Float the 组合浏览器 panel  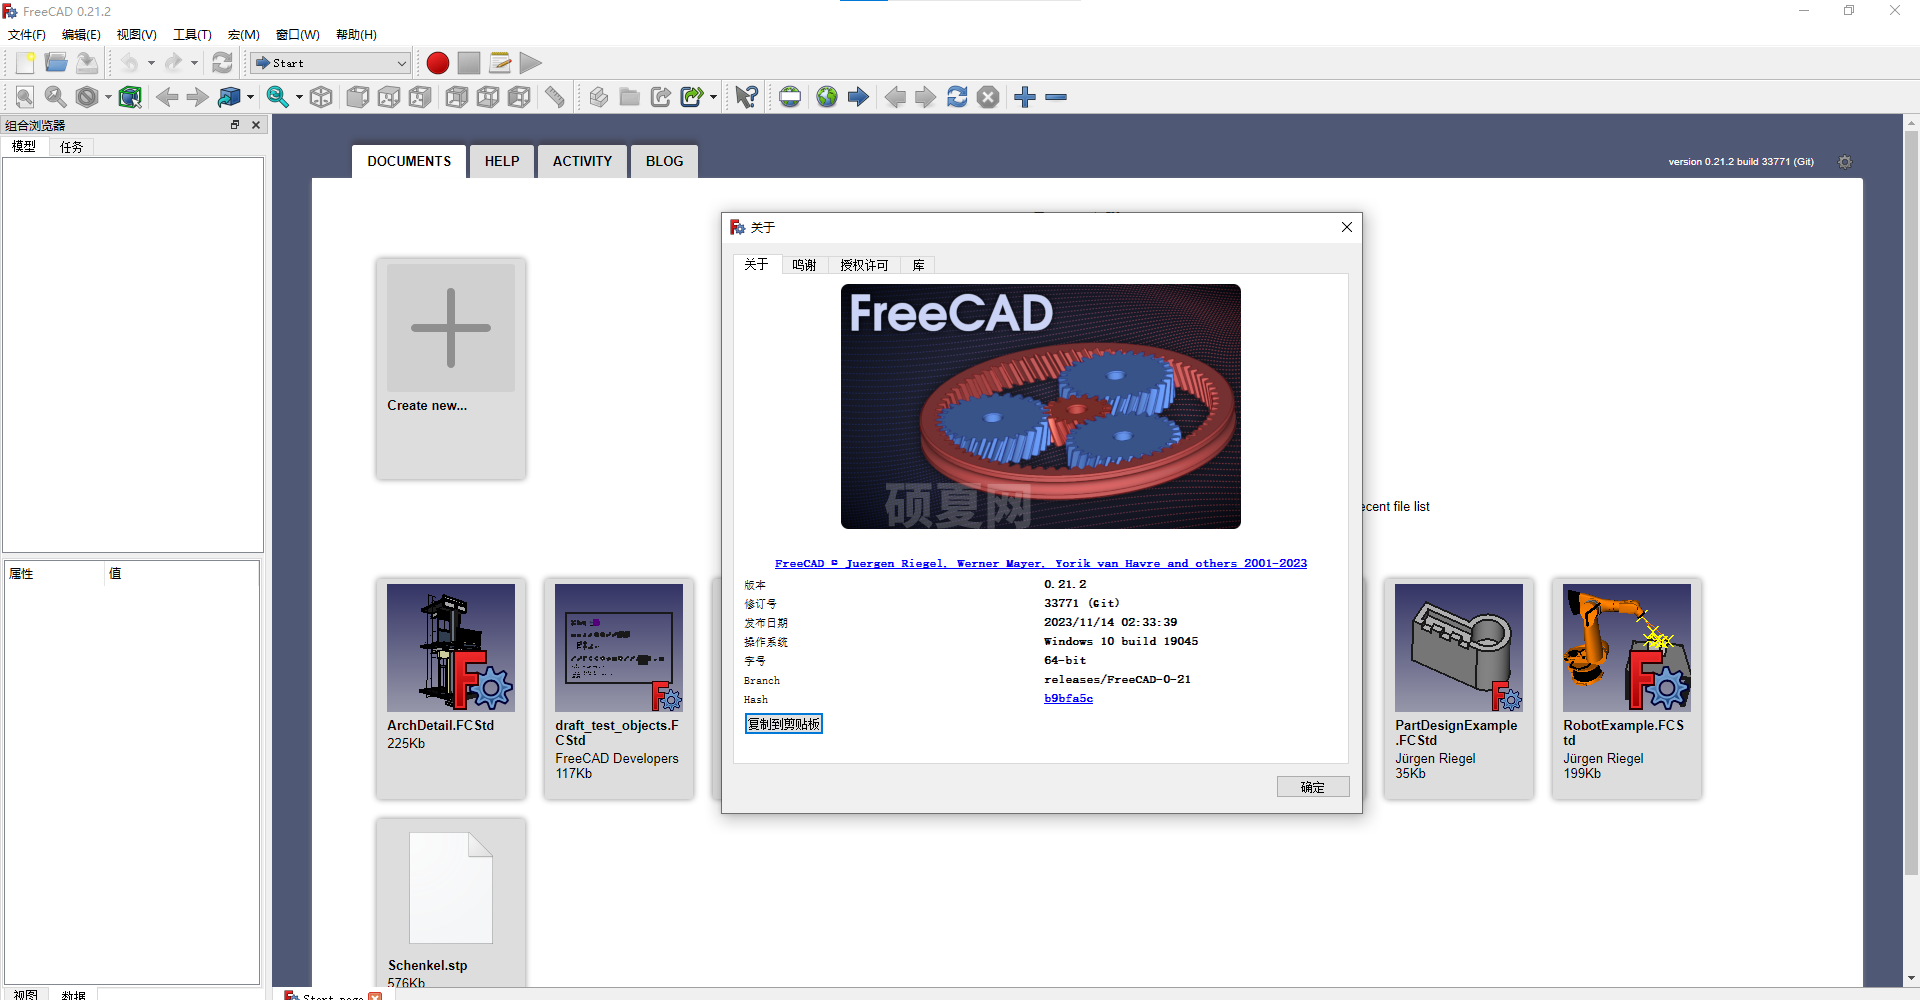pyautogui.click(x=235, y=125)
